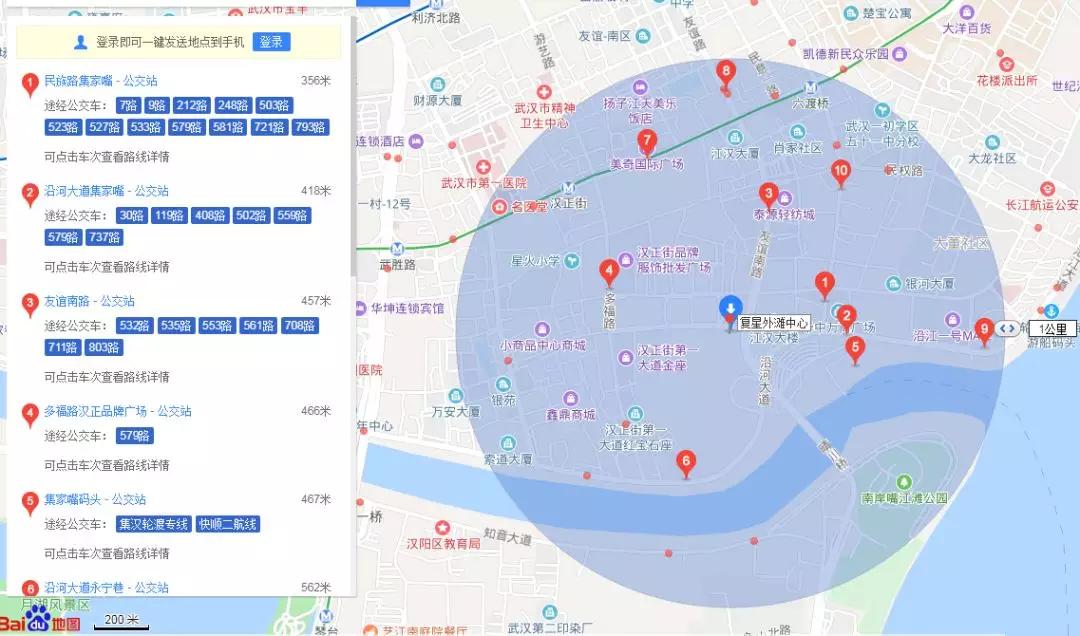Click map marker 7 above 美奇国际广场
Image resolution: width=1080 pixels, height=636 pixels.
click(646, 143)
